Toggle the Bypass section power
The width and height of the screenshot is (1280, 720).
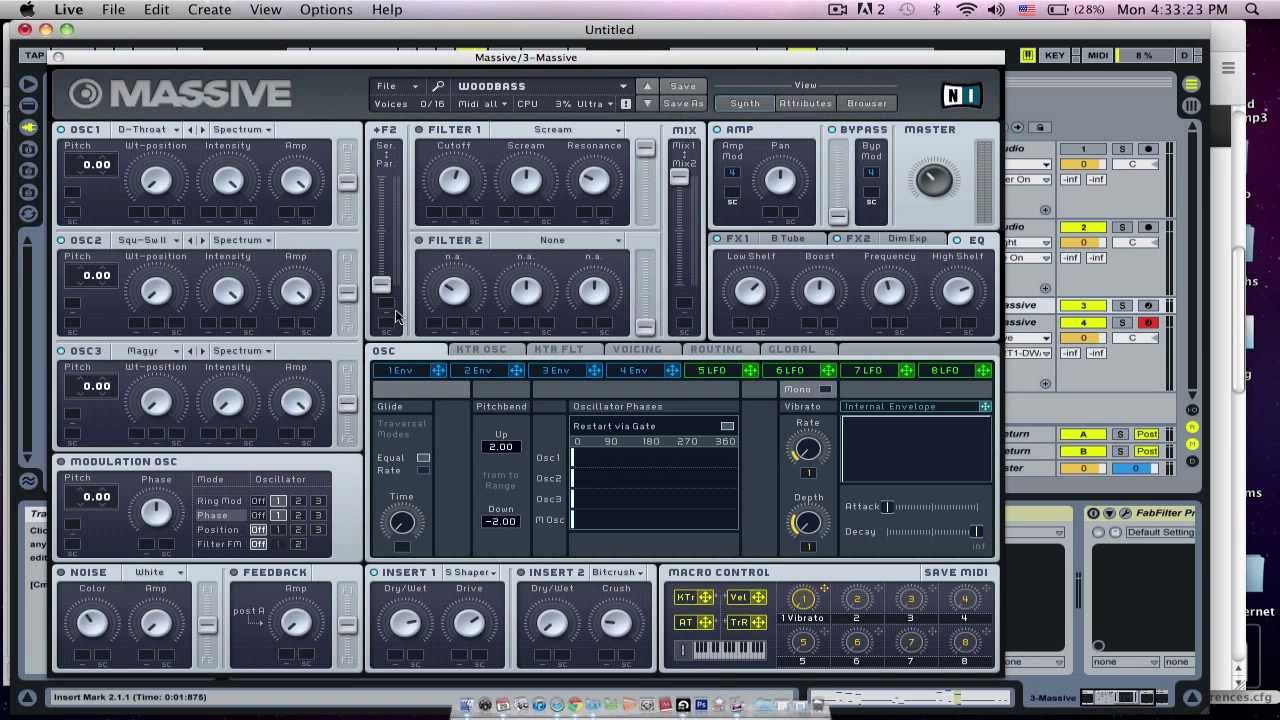(x=832, y=130)
